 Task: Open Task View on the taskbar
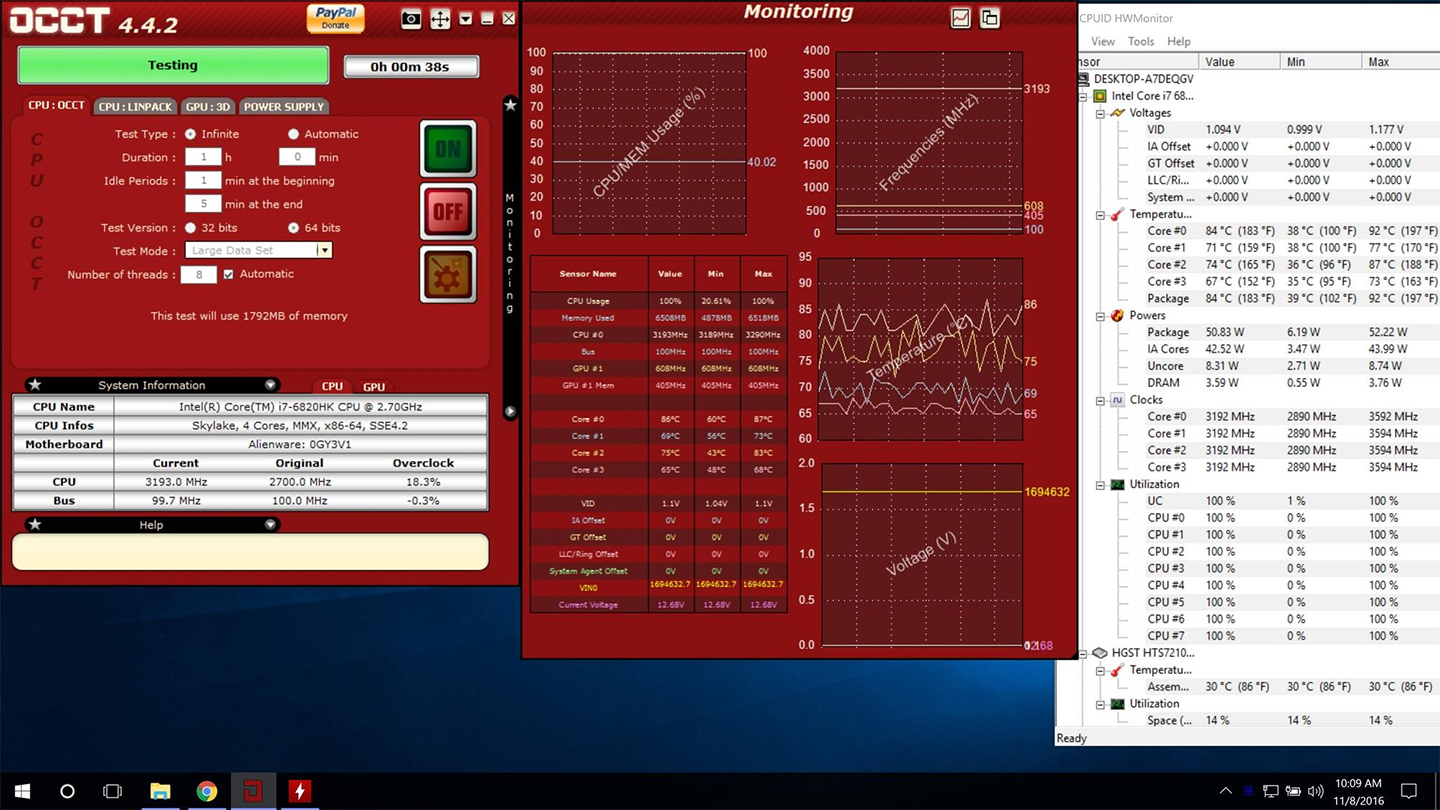[x=112, y=791]
